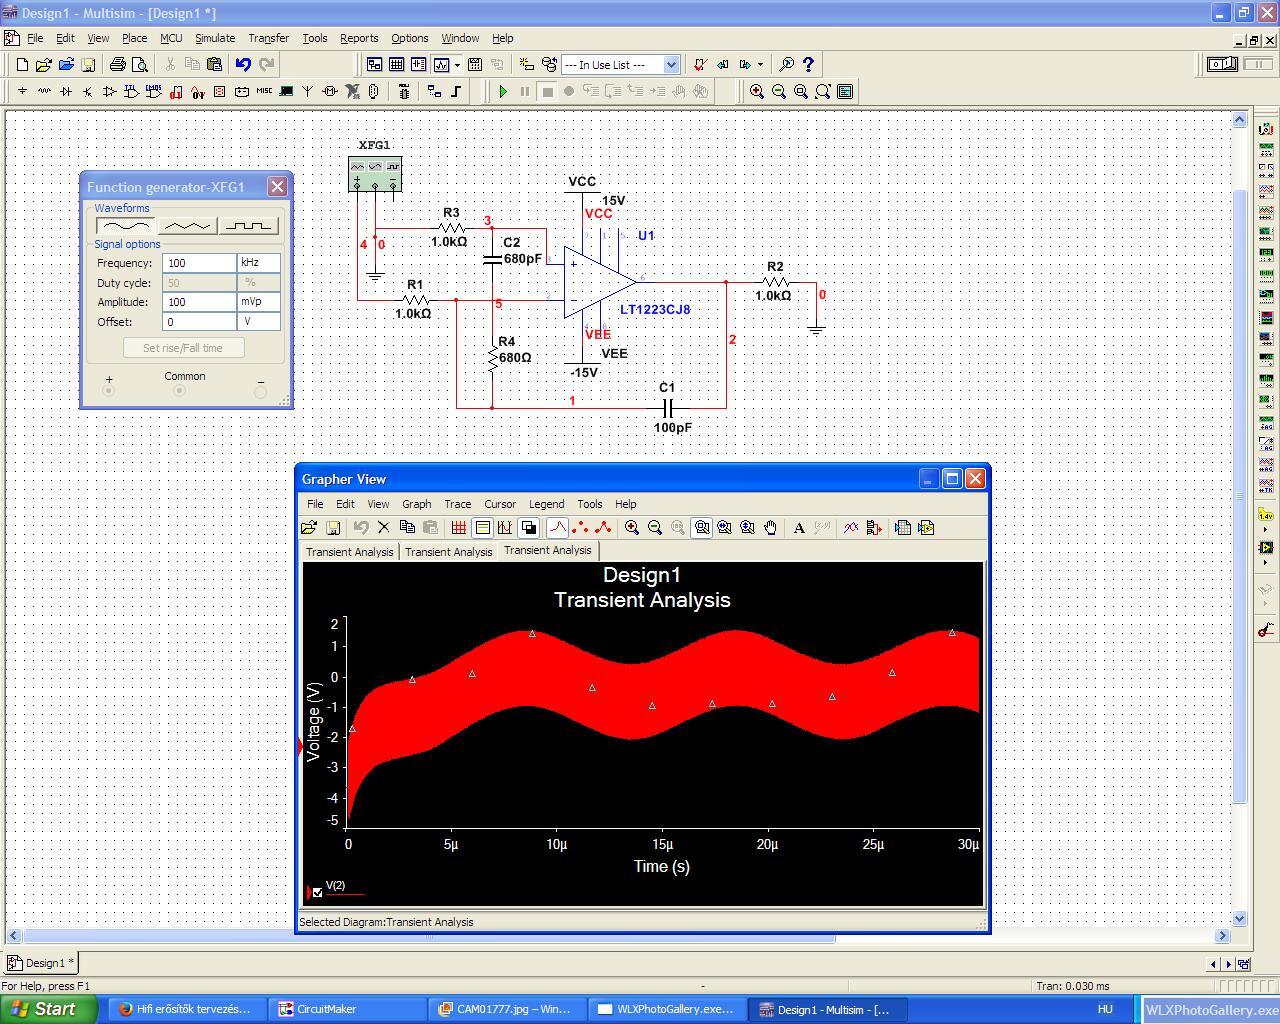
Task: Click the Set rise/Fall time button
Action: coord(183,348)
